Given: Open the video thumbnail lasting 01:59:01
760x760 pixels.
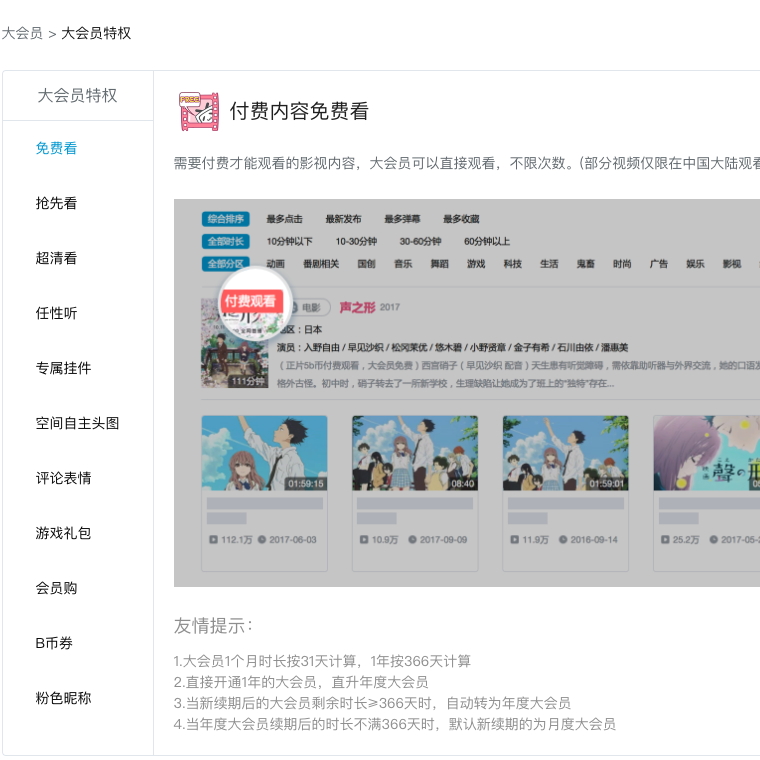Looking at the screenshot, I should click(566, 453).
